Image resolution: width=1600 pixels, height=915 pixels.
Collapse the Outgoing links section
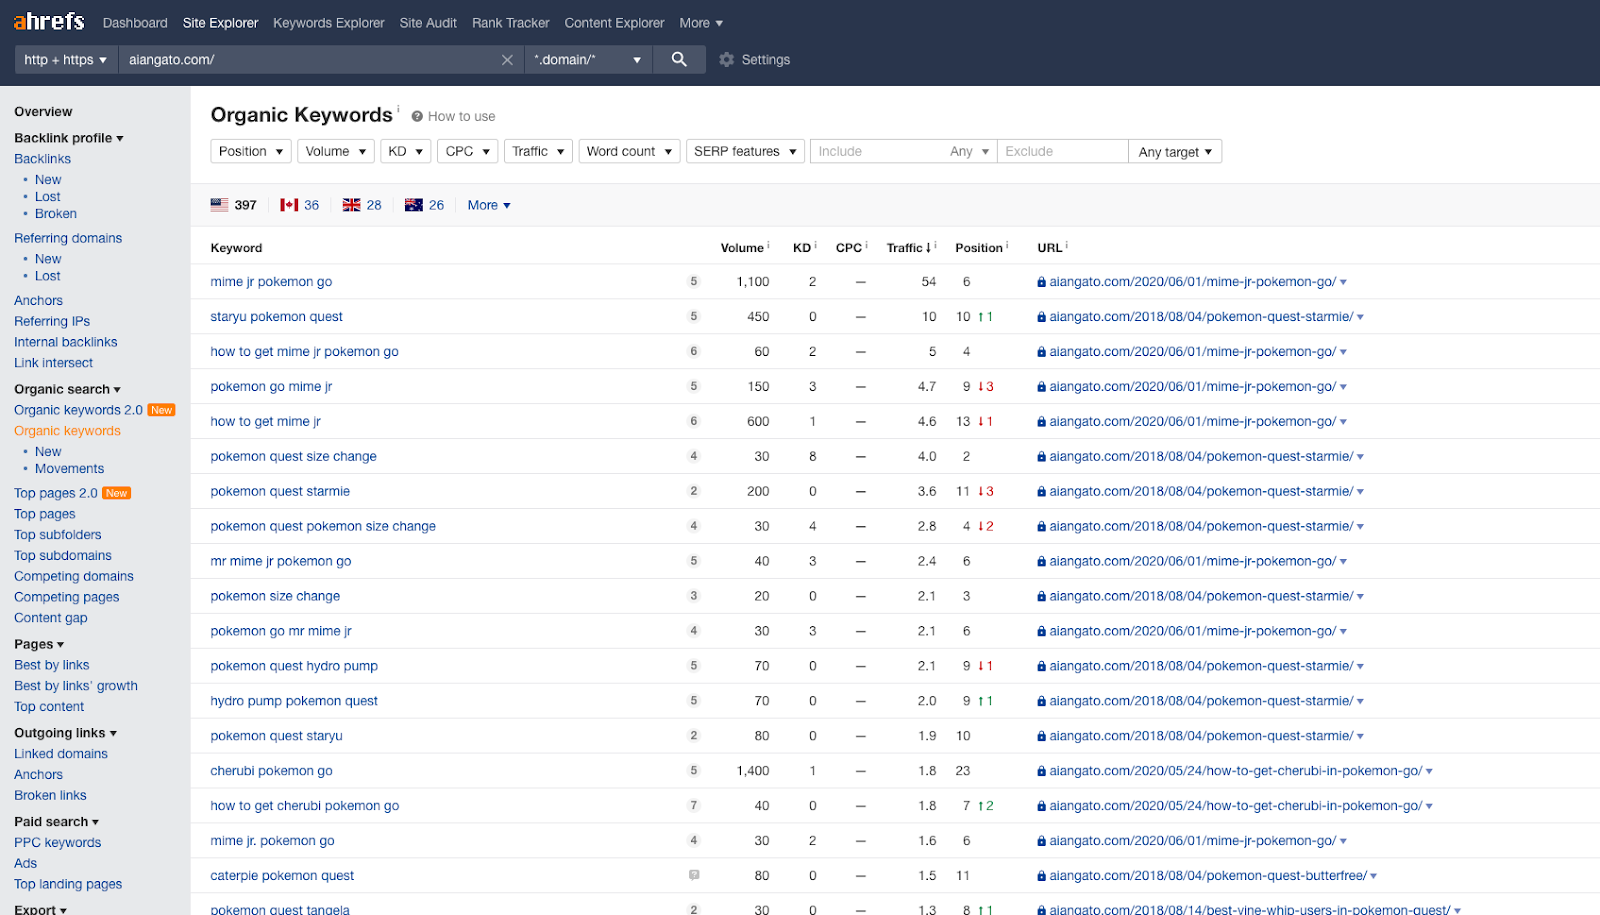pyautogui.click(x=65, y=733)
